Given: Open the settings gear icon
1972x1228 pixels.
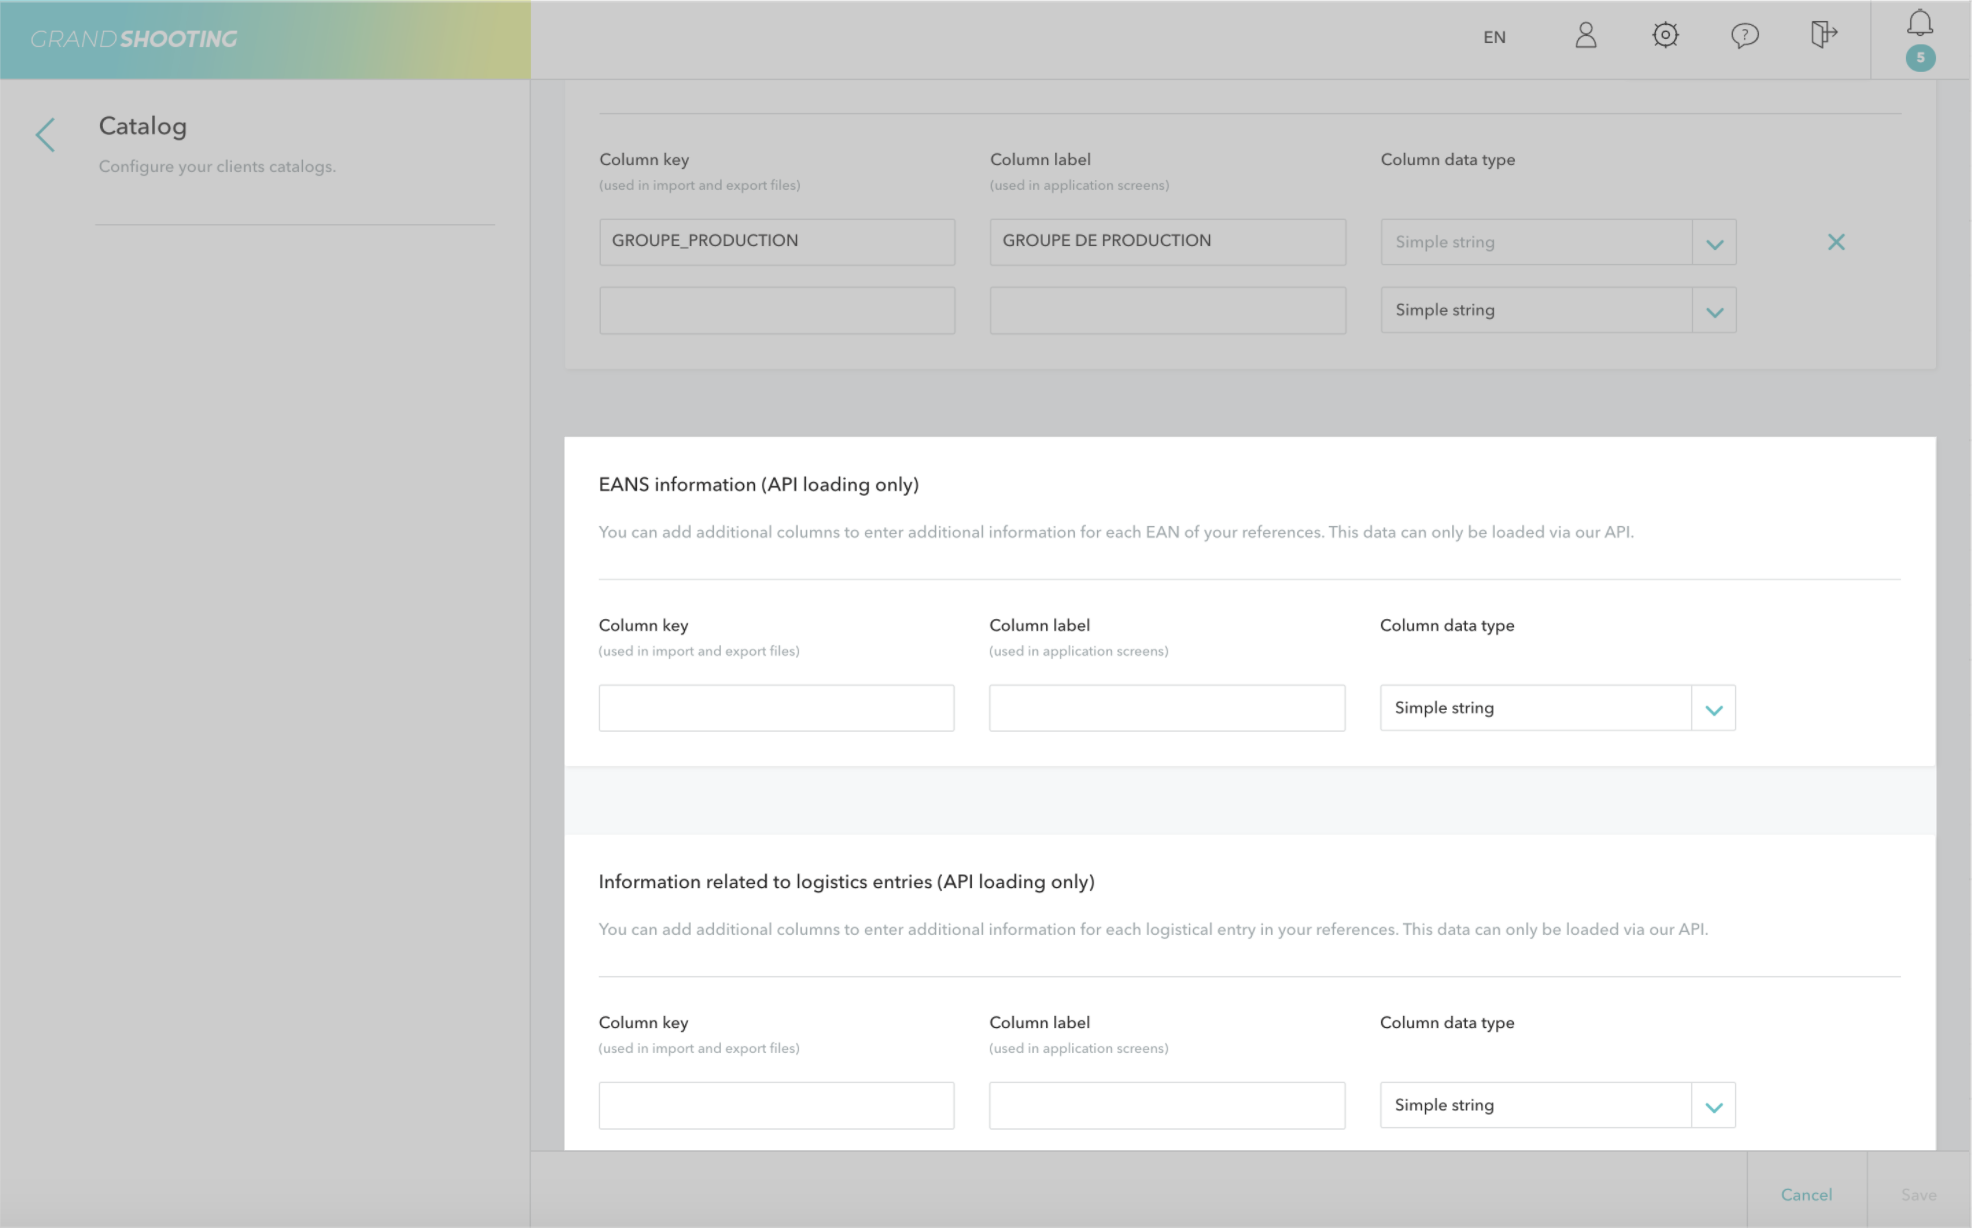Looking at the screenshot, I should (x=1665, y=36).
